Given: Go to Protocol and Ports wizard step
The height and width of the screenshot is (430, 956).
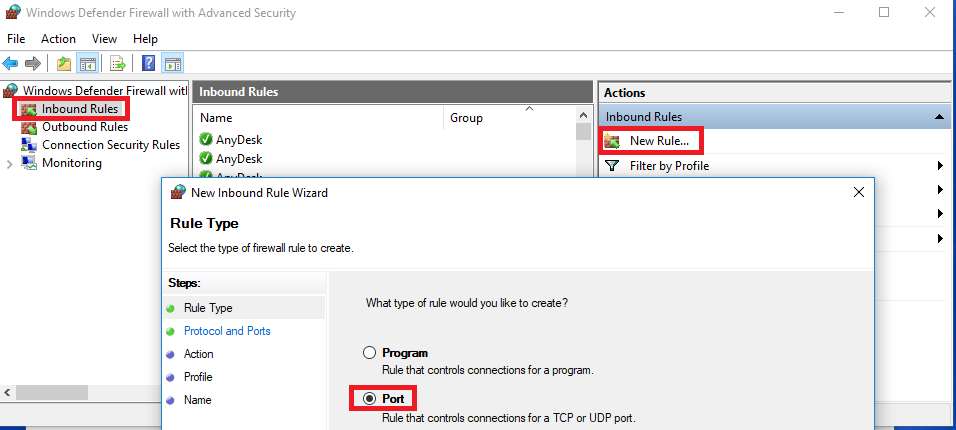Looking at the screenshot, I should coord(227,331).
